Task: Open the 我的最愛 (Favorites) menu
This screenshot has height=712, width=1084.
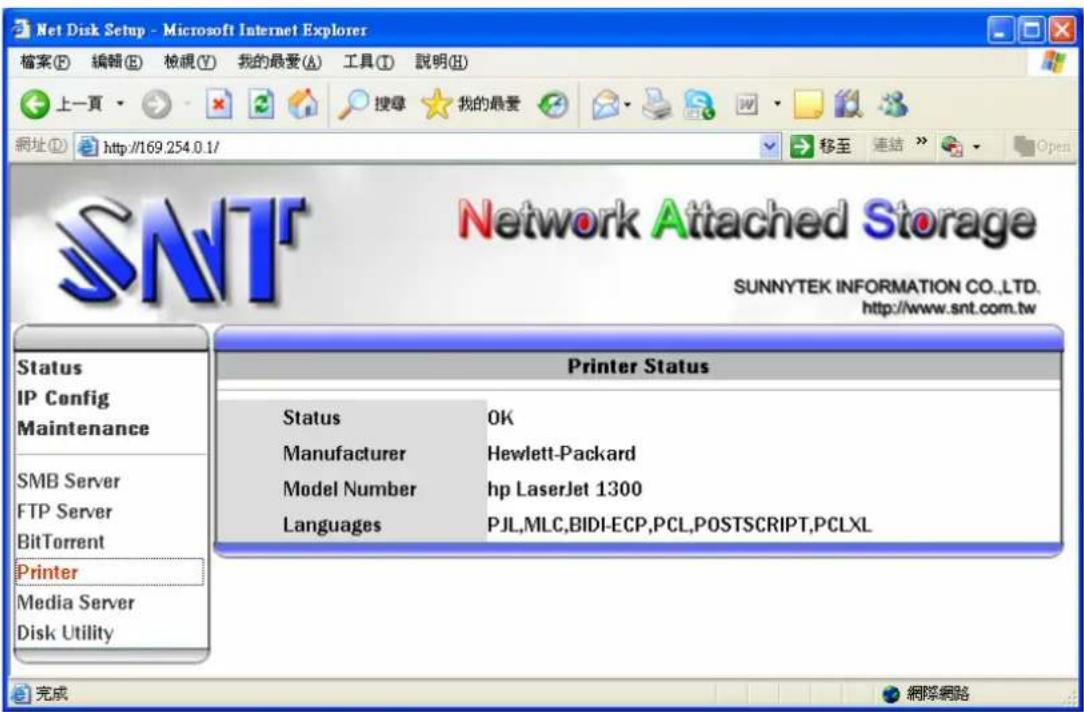Action: pos(279,62)
